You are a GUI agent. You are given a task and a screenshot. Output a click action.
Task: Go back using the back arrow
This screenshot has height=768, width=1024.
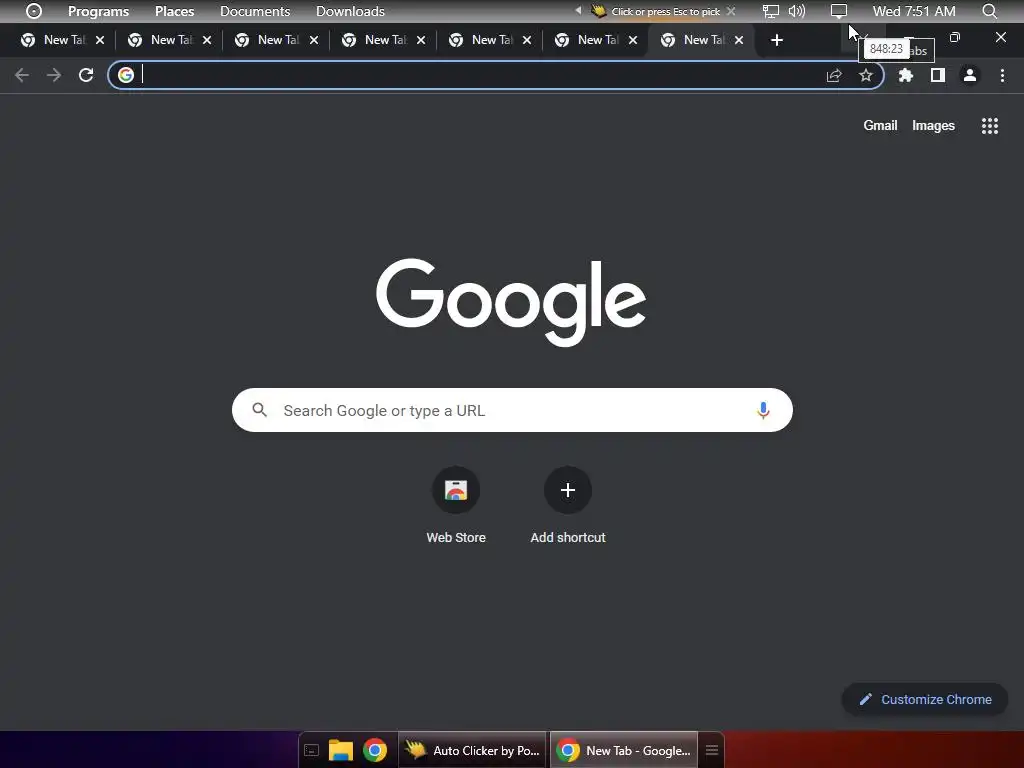22,75
